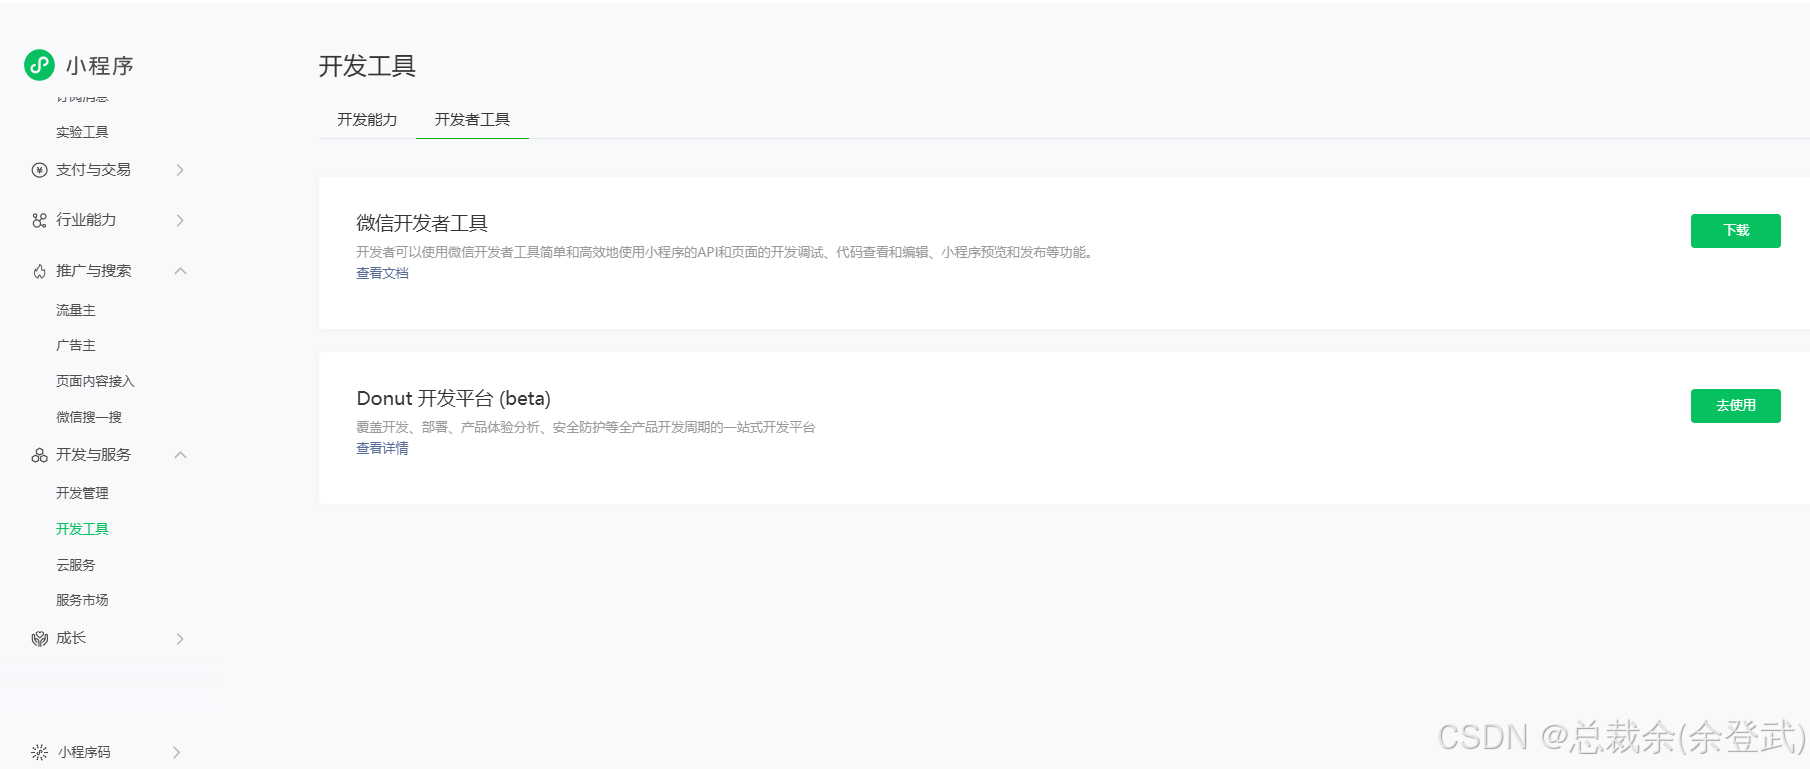Click the 小程序码 icon at bottom
Image resolution: width=1810 pixels, height=769 pixels.
40,752
